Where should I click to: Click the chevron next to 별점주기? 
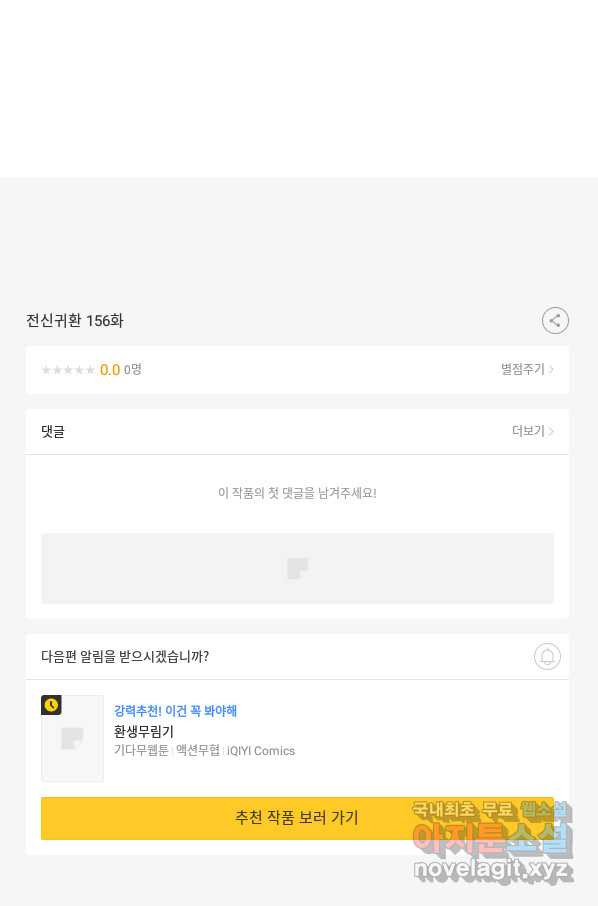(551, 369)
